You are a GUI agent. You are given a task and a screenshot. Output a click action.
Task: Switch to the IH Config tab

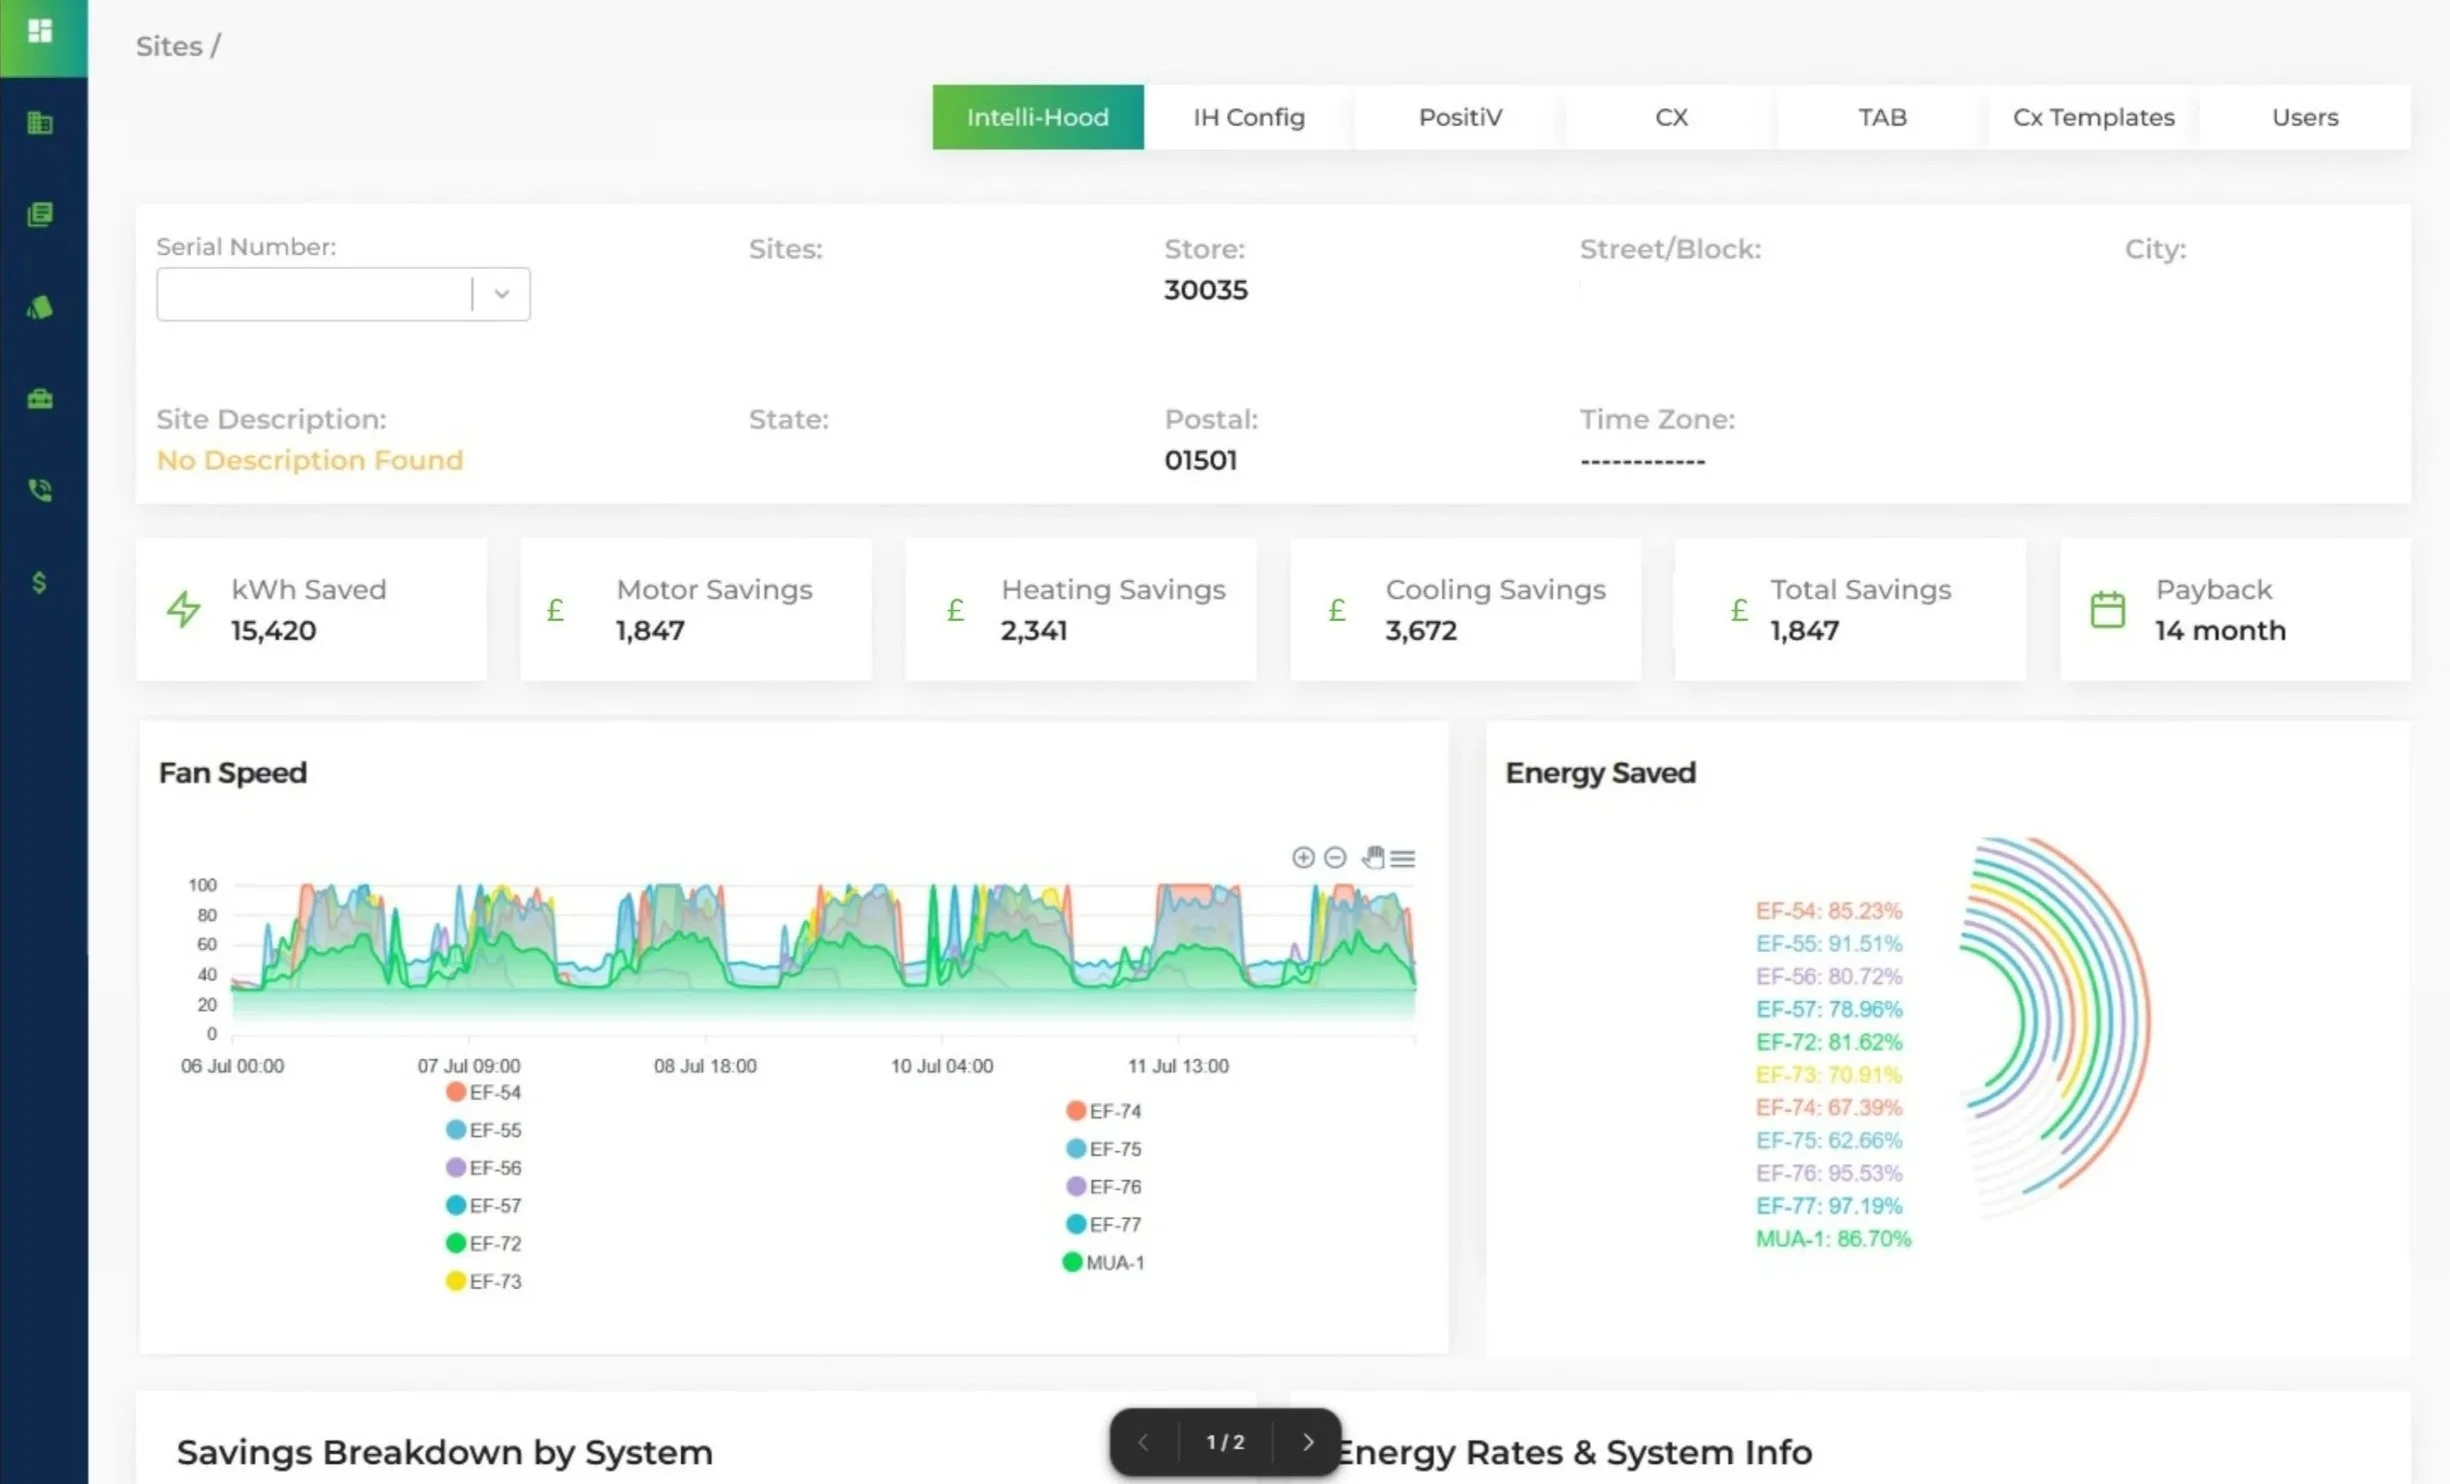point(1248,117)
